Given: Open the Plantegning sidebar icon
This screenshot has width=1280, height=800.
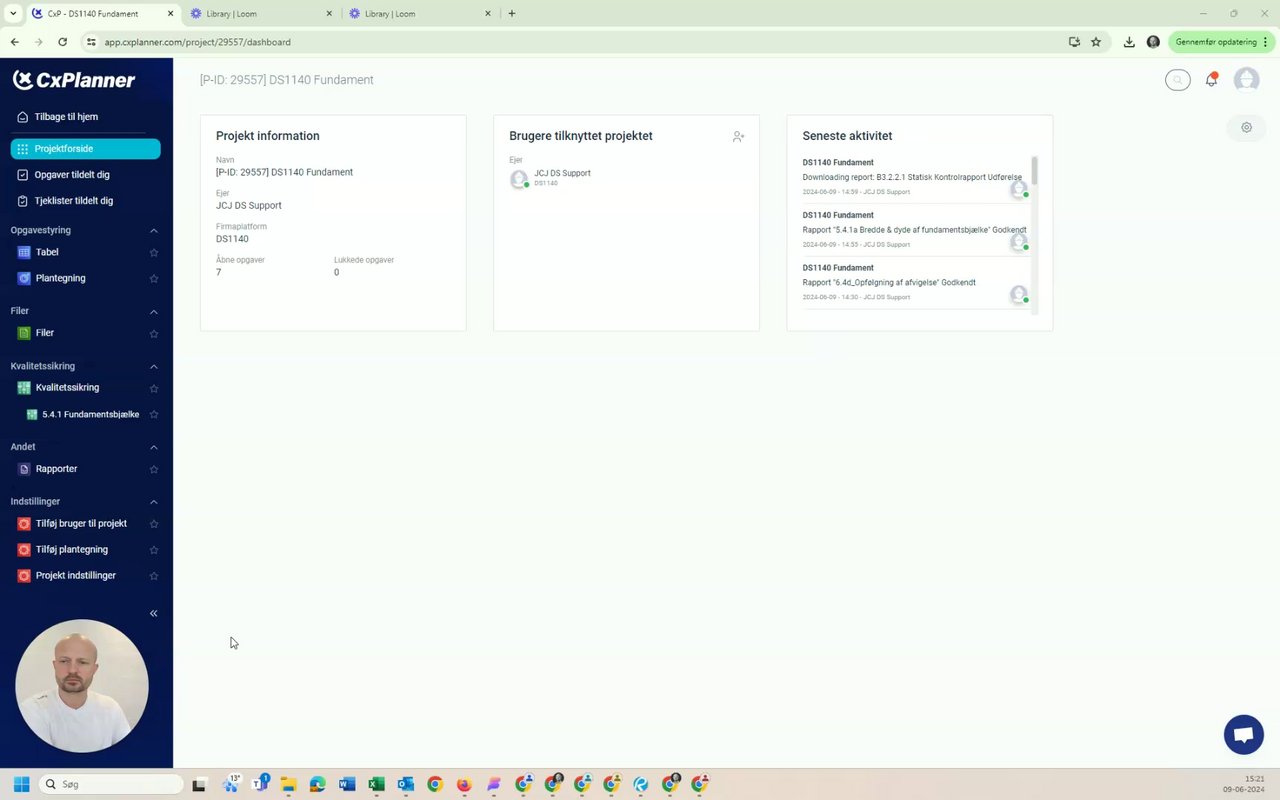Looking at the screenshot, I should tap(24, 278).
